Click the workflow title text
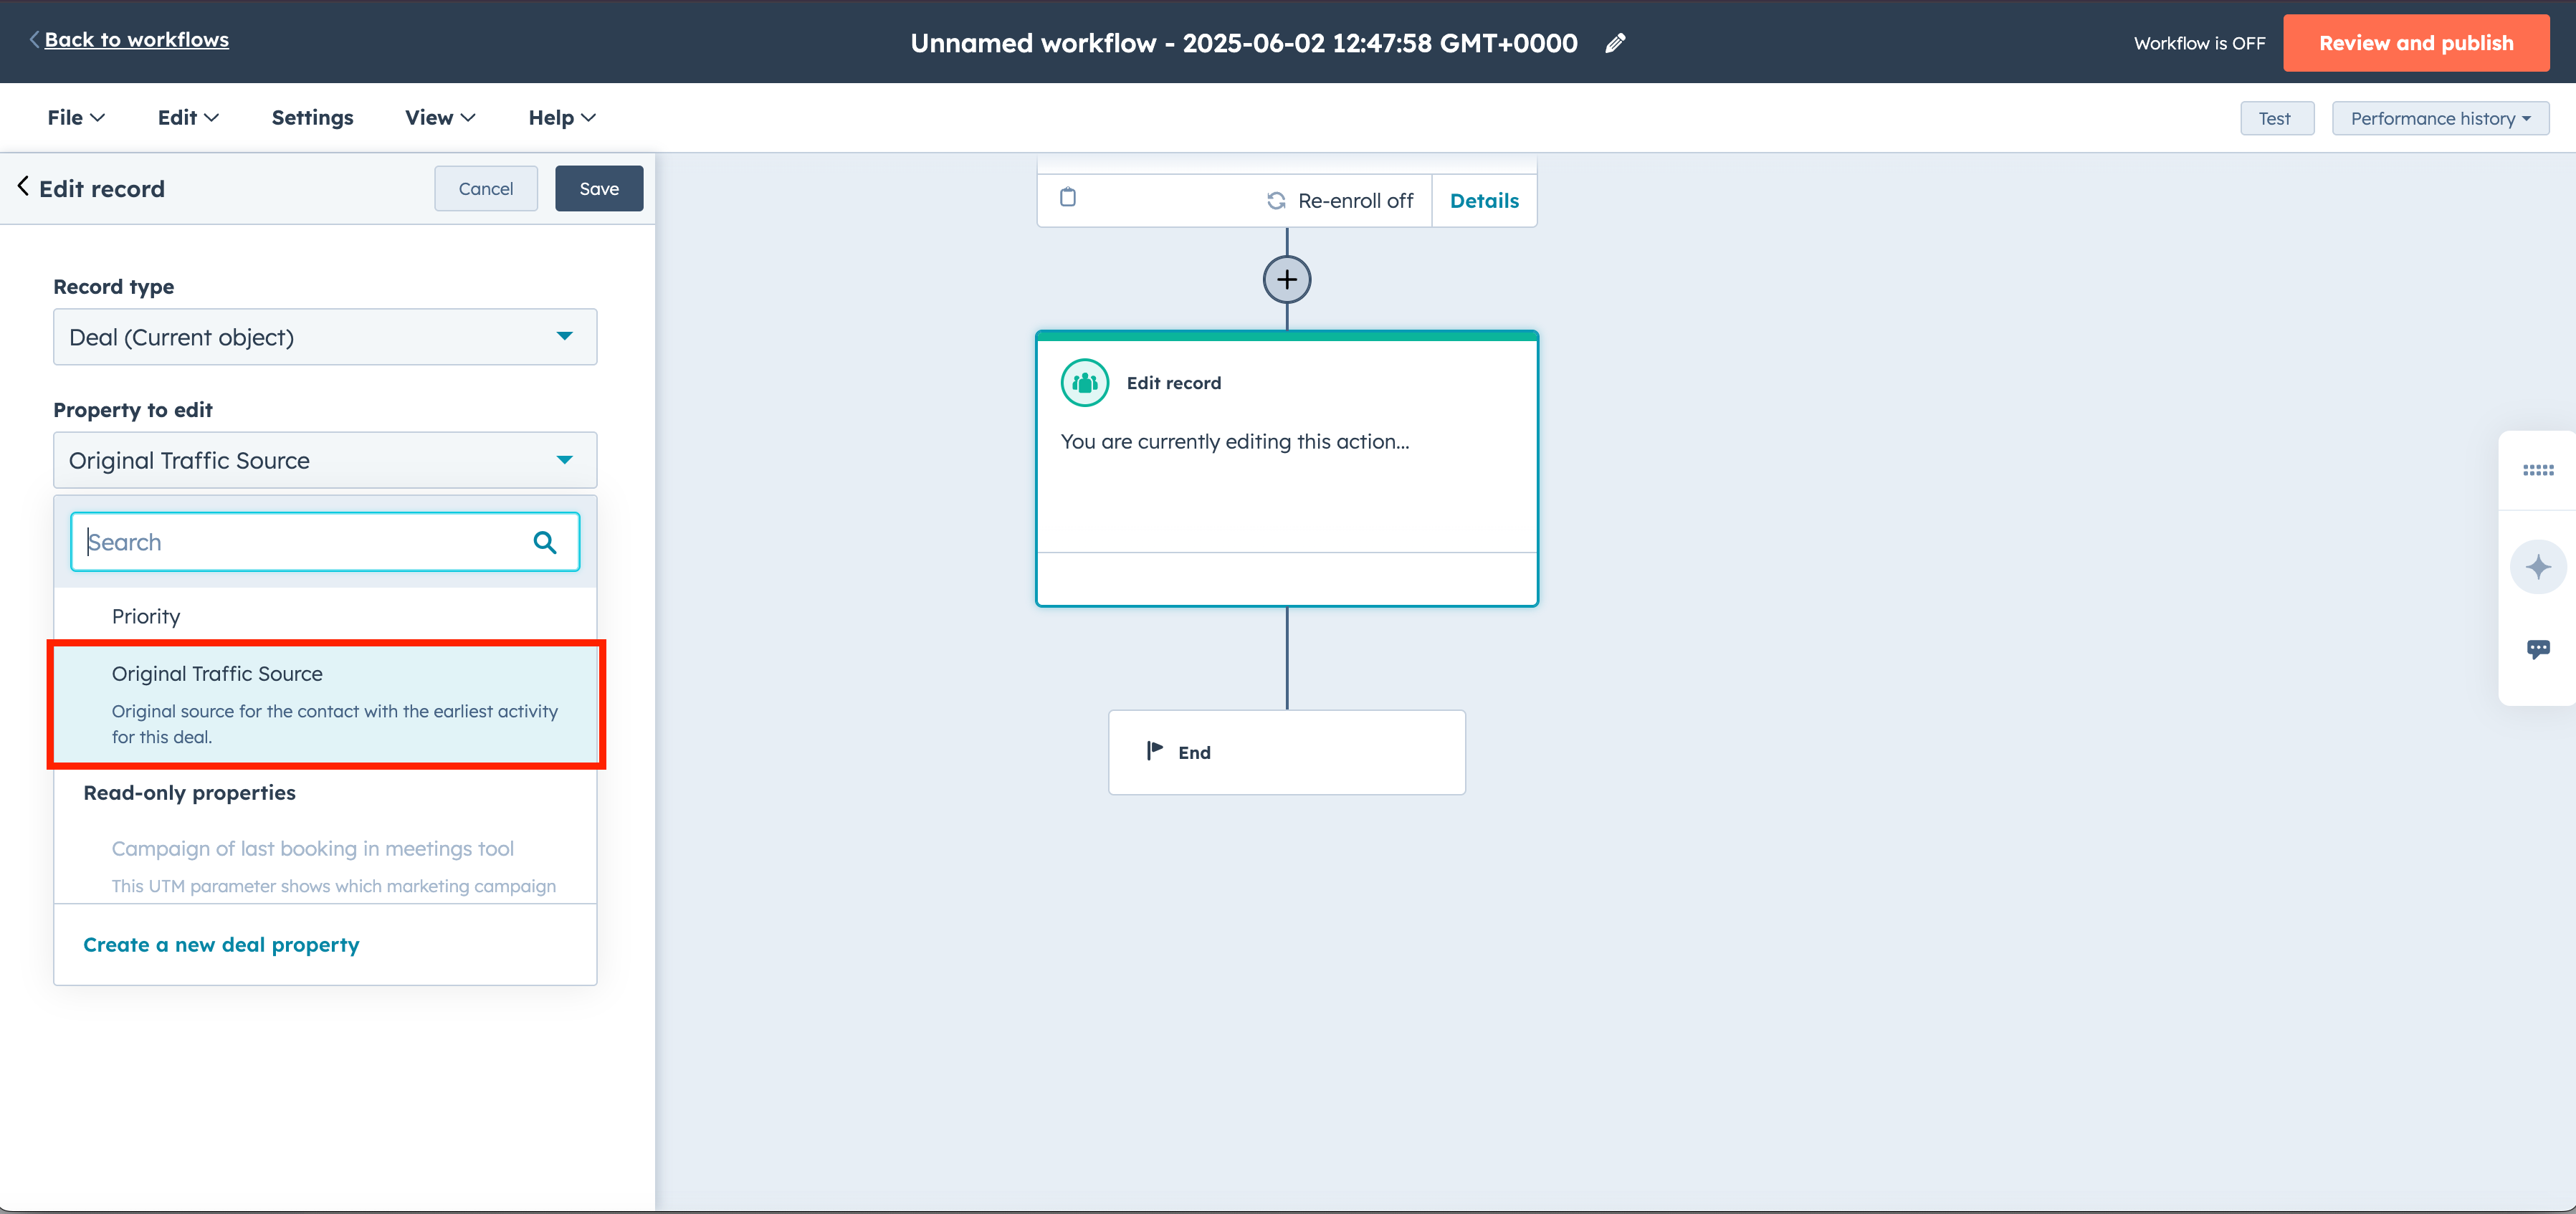 tap(1244, 43)
